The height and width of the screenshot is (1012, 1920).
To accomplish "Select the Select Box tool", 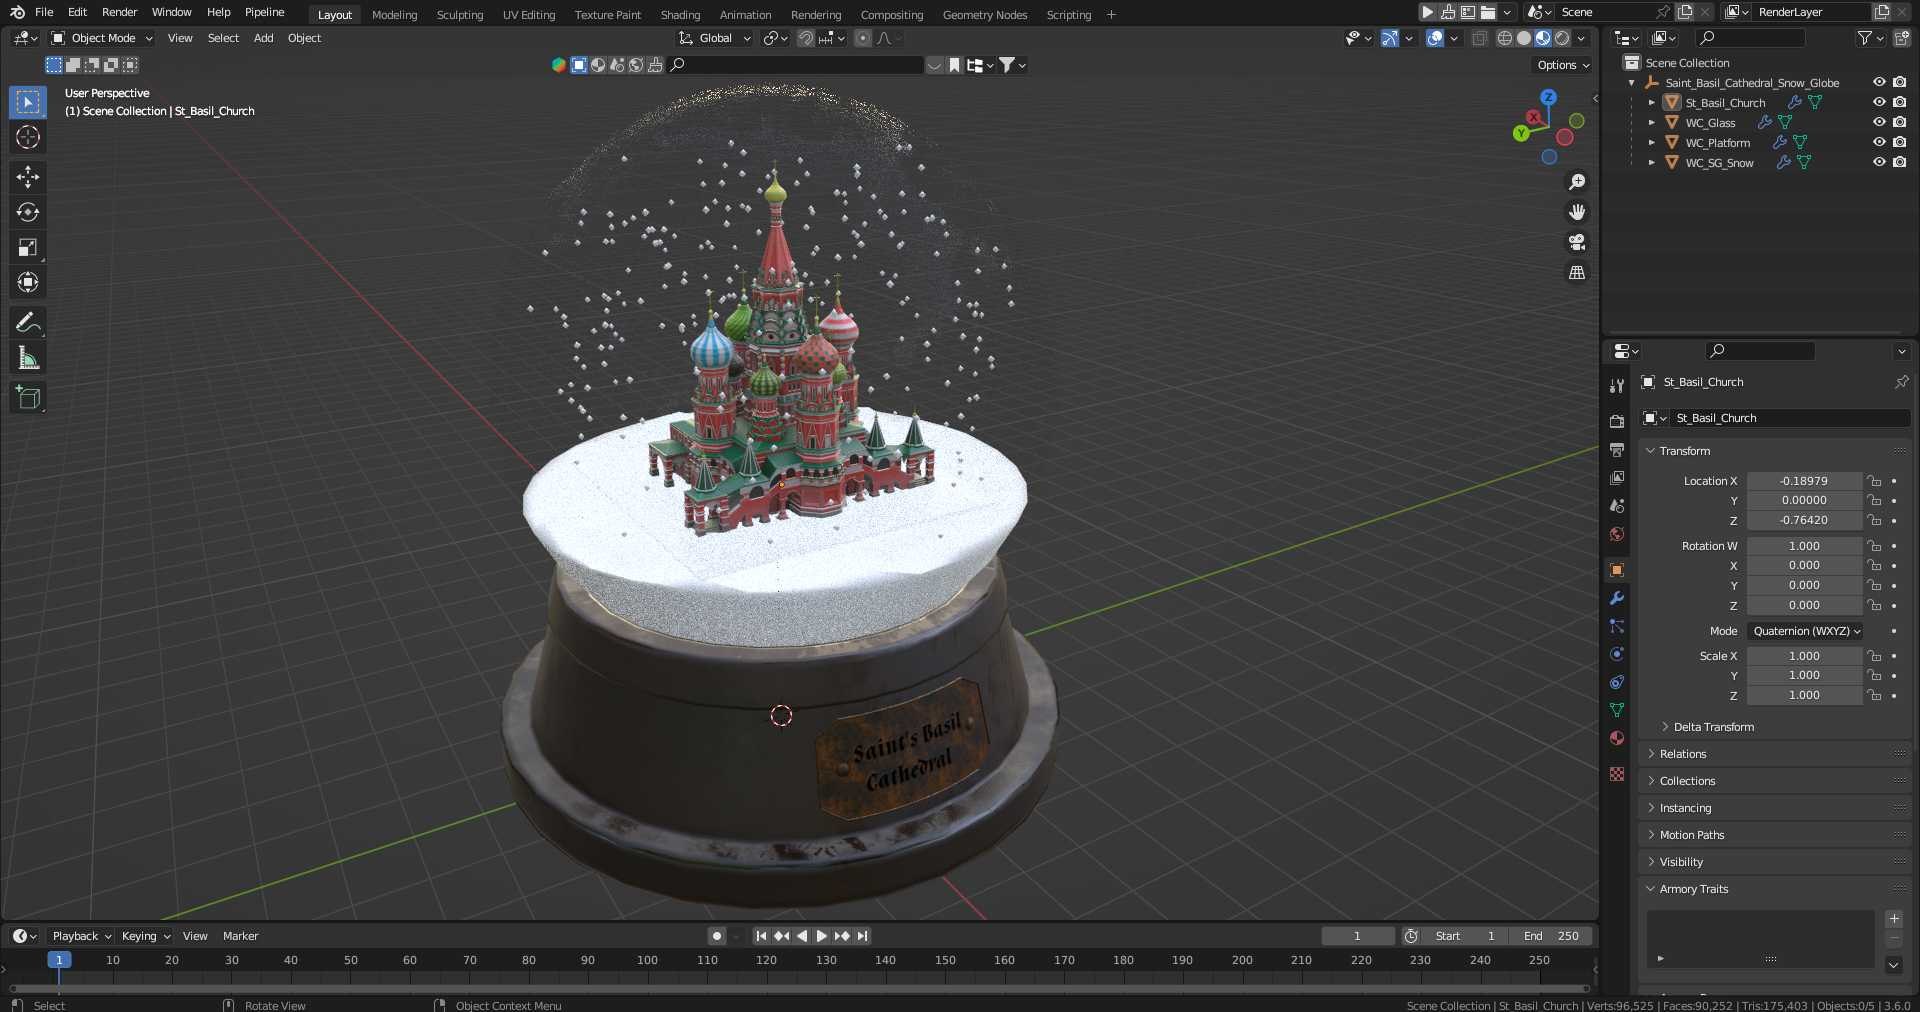I will 28,102.
